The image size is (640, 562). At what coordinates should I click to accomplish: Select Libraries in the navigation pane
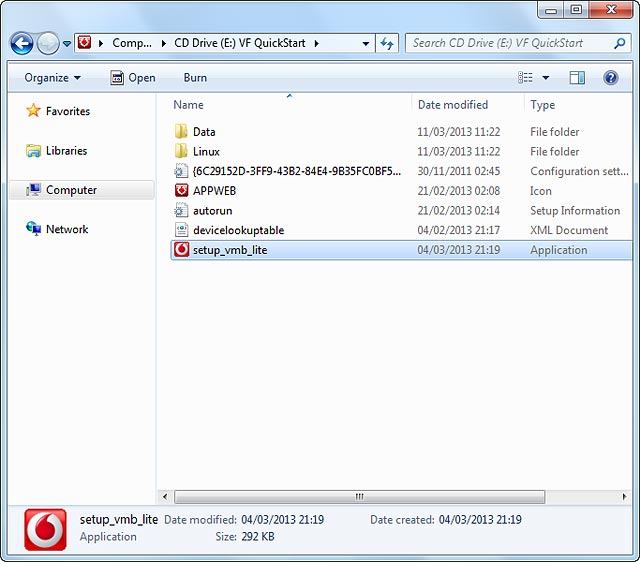click(67, 151)
